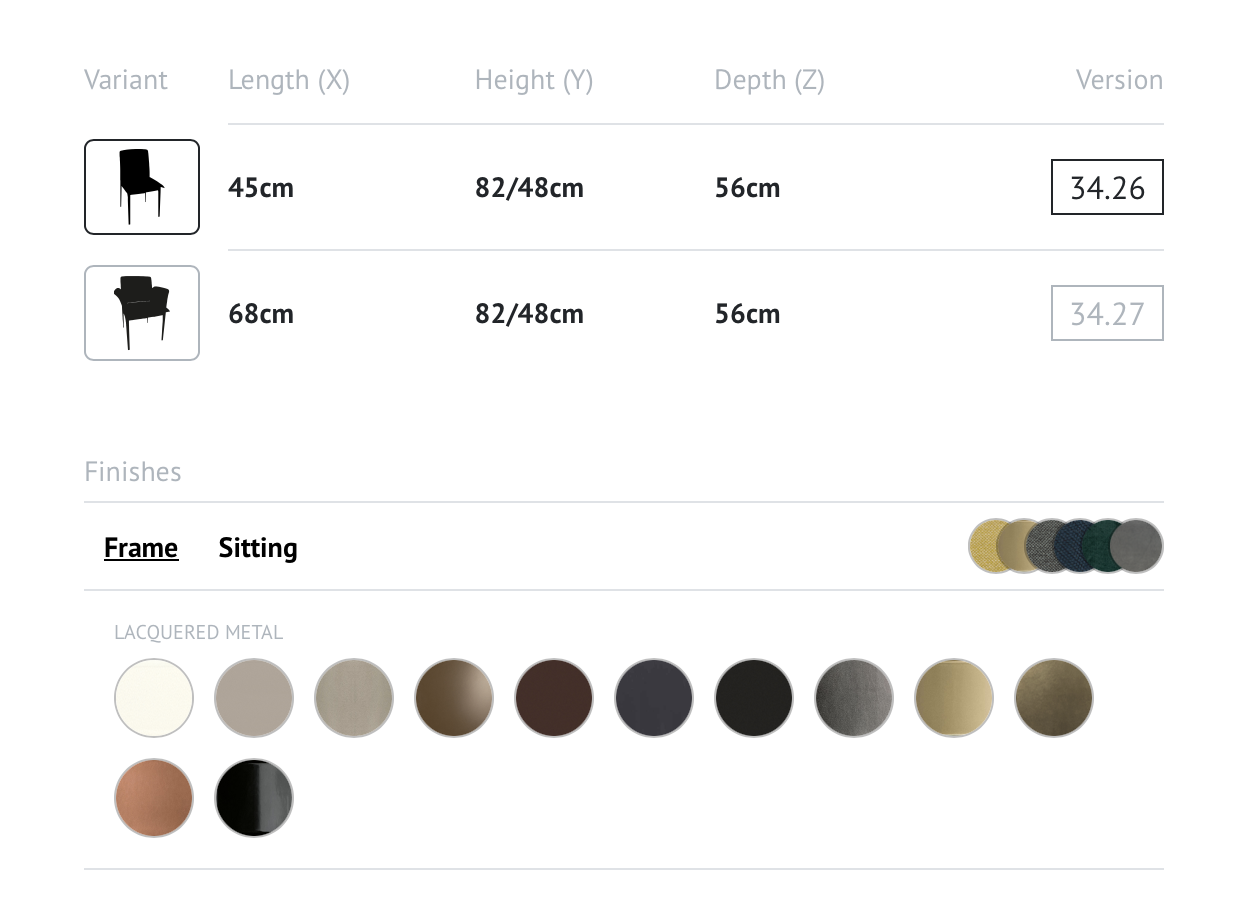This screenshot has height=906, width=1254.
Task: Pick the matte black swatch
Action: (x=754, y=698)
